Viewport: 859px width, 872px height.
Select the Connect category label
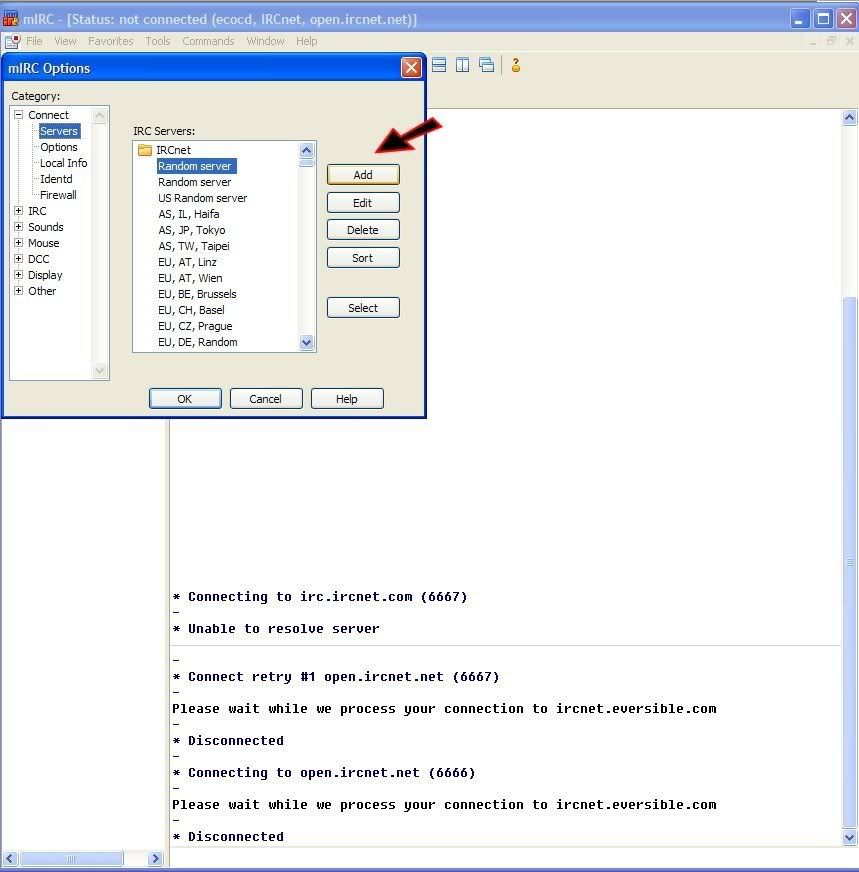coord(48,115)
